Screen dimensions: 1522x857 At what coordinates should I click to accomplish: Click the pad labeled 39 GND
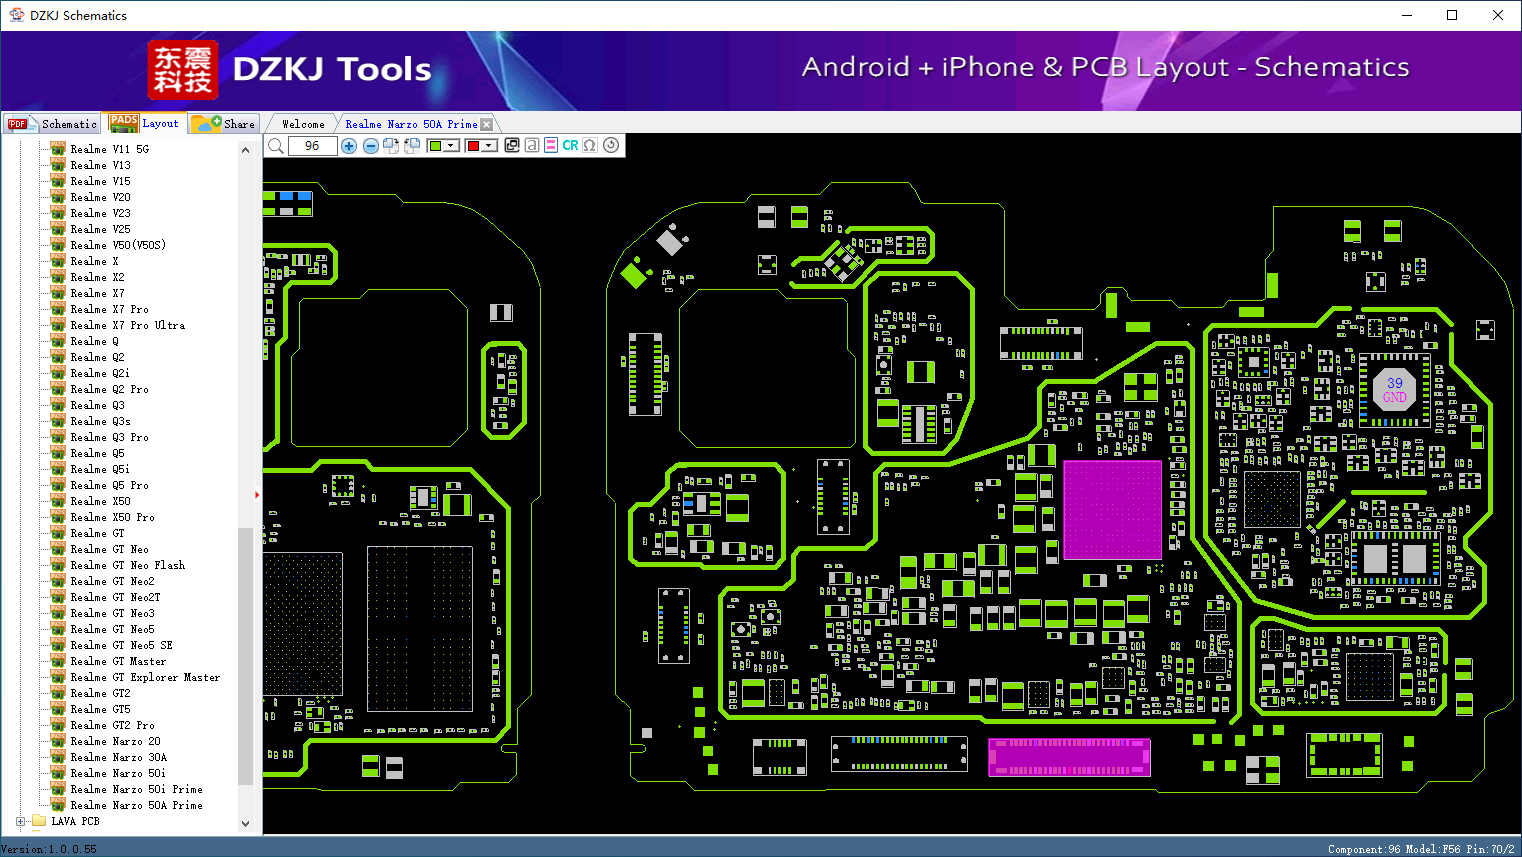[1394, 390]
